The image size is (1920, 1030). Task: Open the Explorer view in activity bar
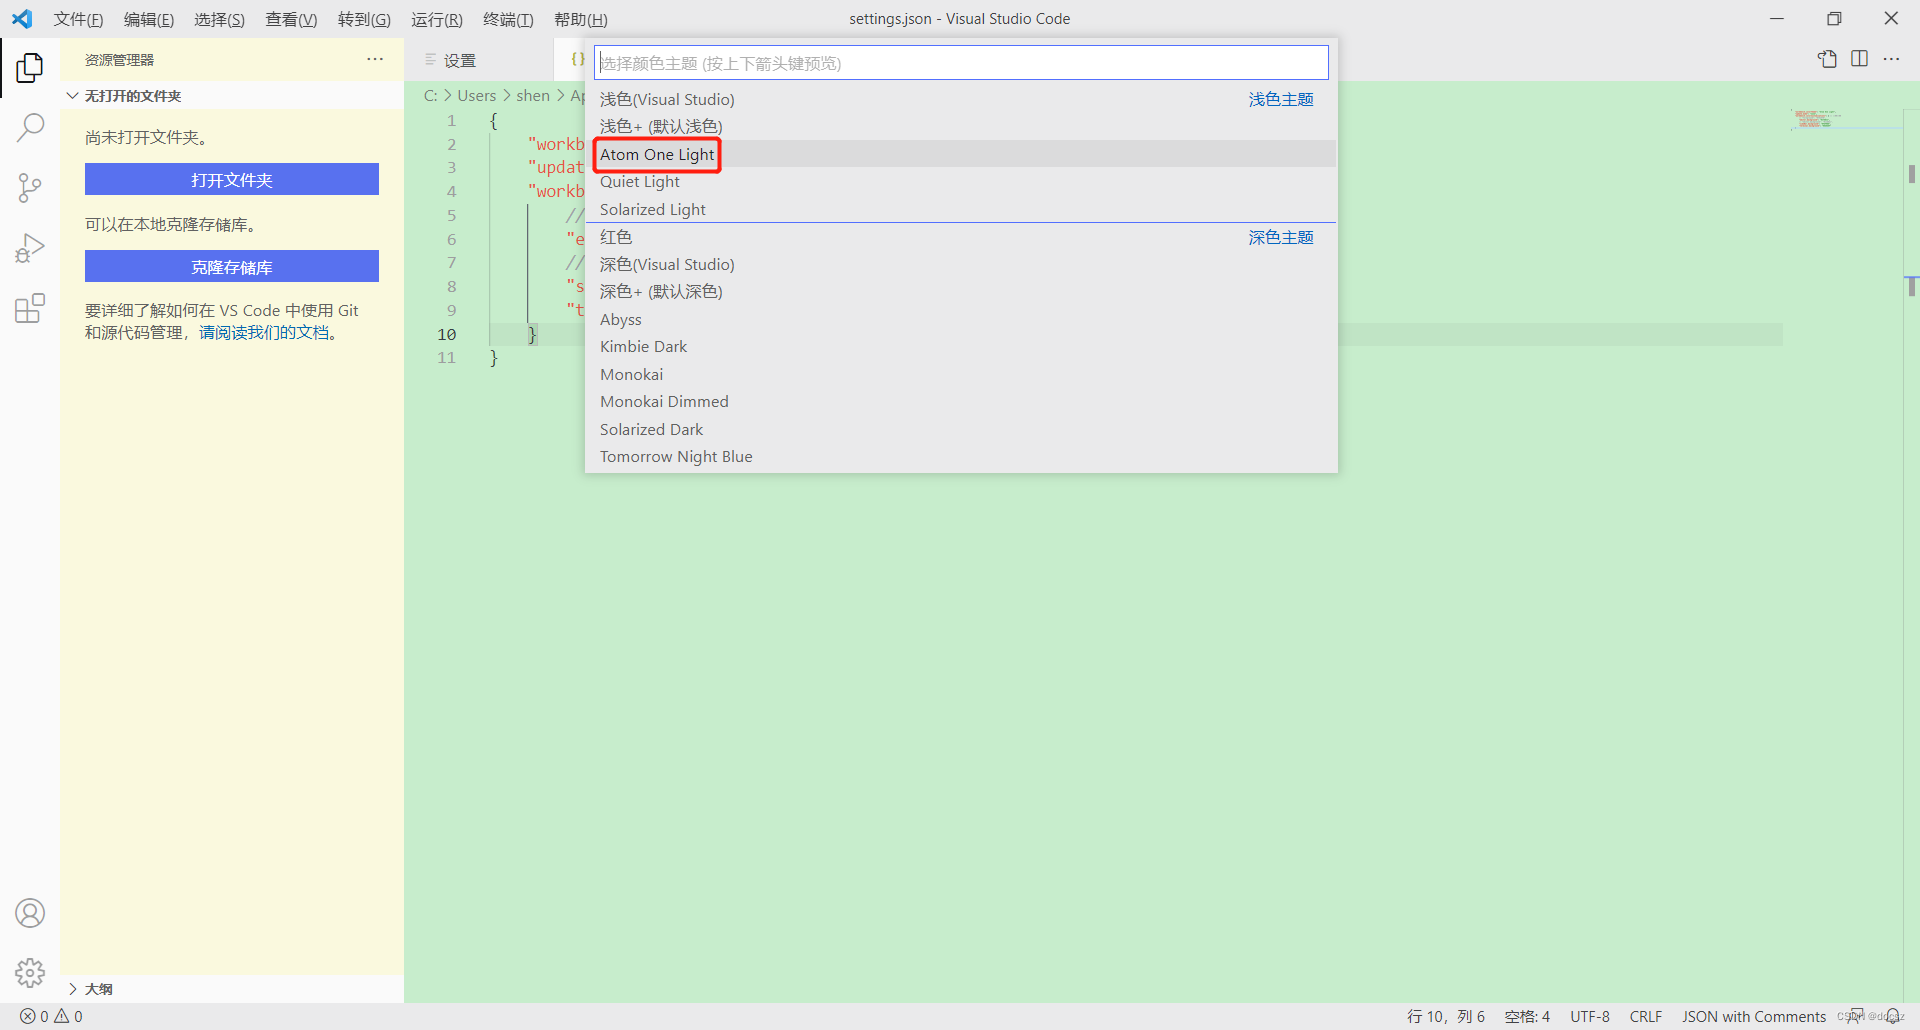[x=30, y=68]
